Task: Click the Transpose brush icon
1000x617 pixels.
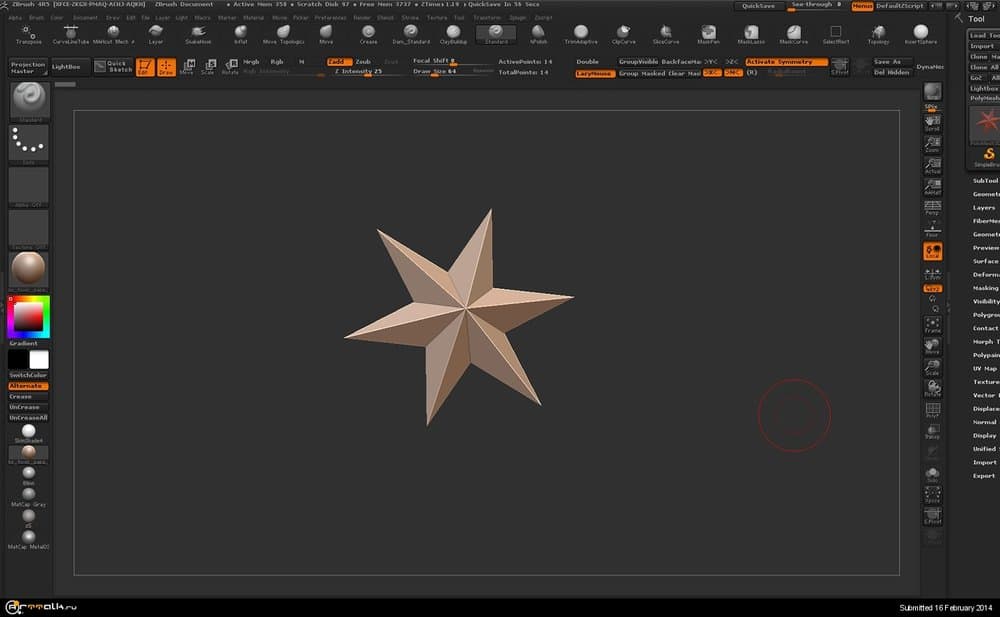Action: (x=28, y=34)
